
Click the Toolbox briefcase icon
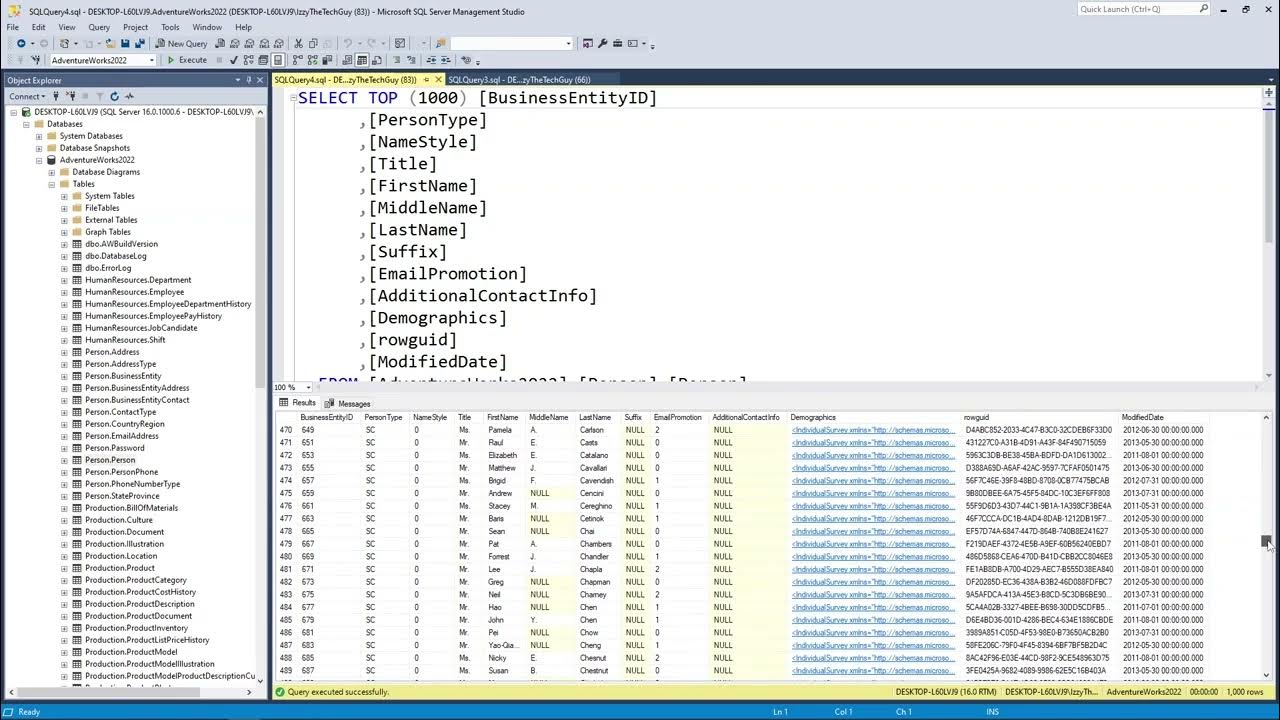tap(617, 44)
